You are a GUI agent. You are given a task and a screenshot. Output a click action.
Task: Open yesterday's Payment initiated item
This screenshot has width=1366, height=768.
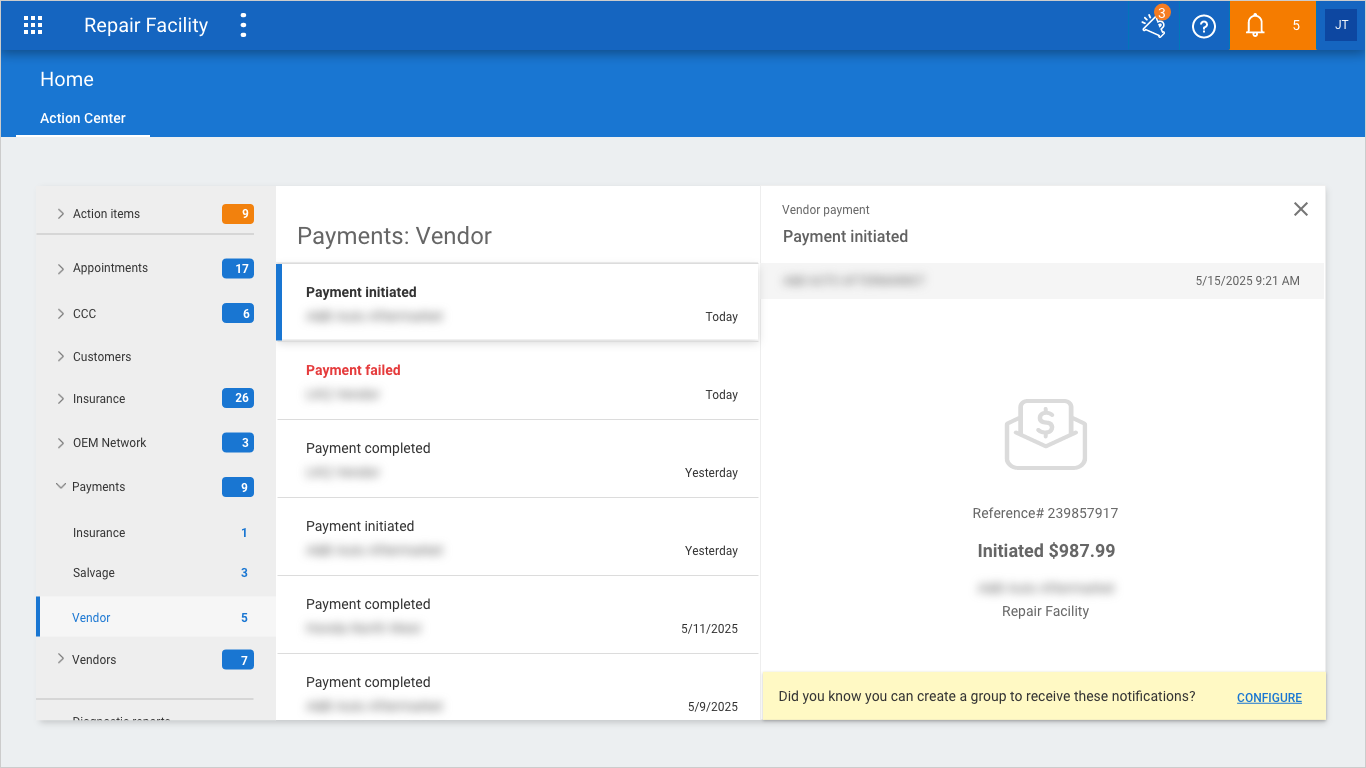coord(518,537)
